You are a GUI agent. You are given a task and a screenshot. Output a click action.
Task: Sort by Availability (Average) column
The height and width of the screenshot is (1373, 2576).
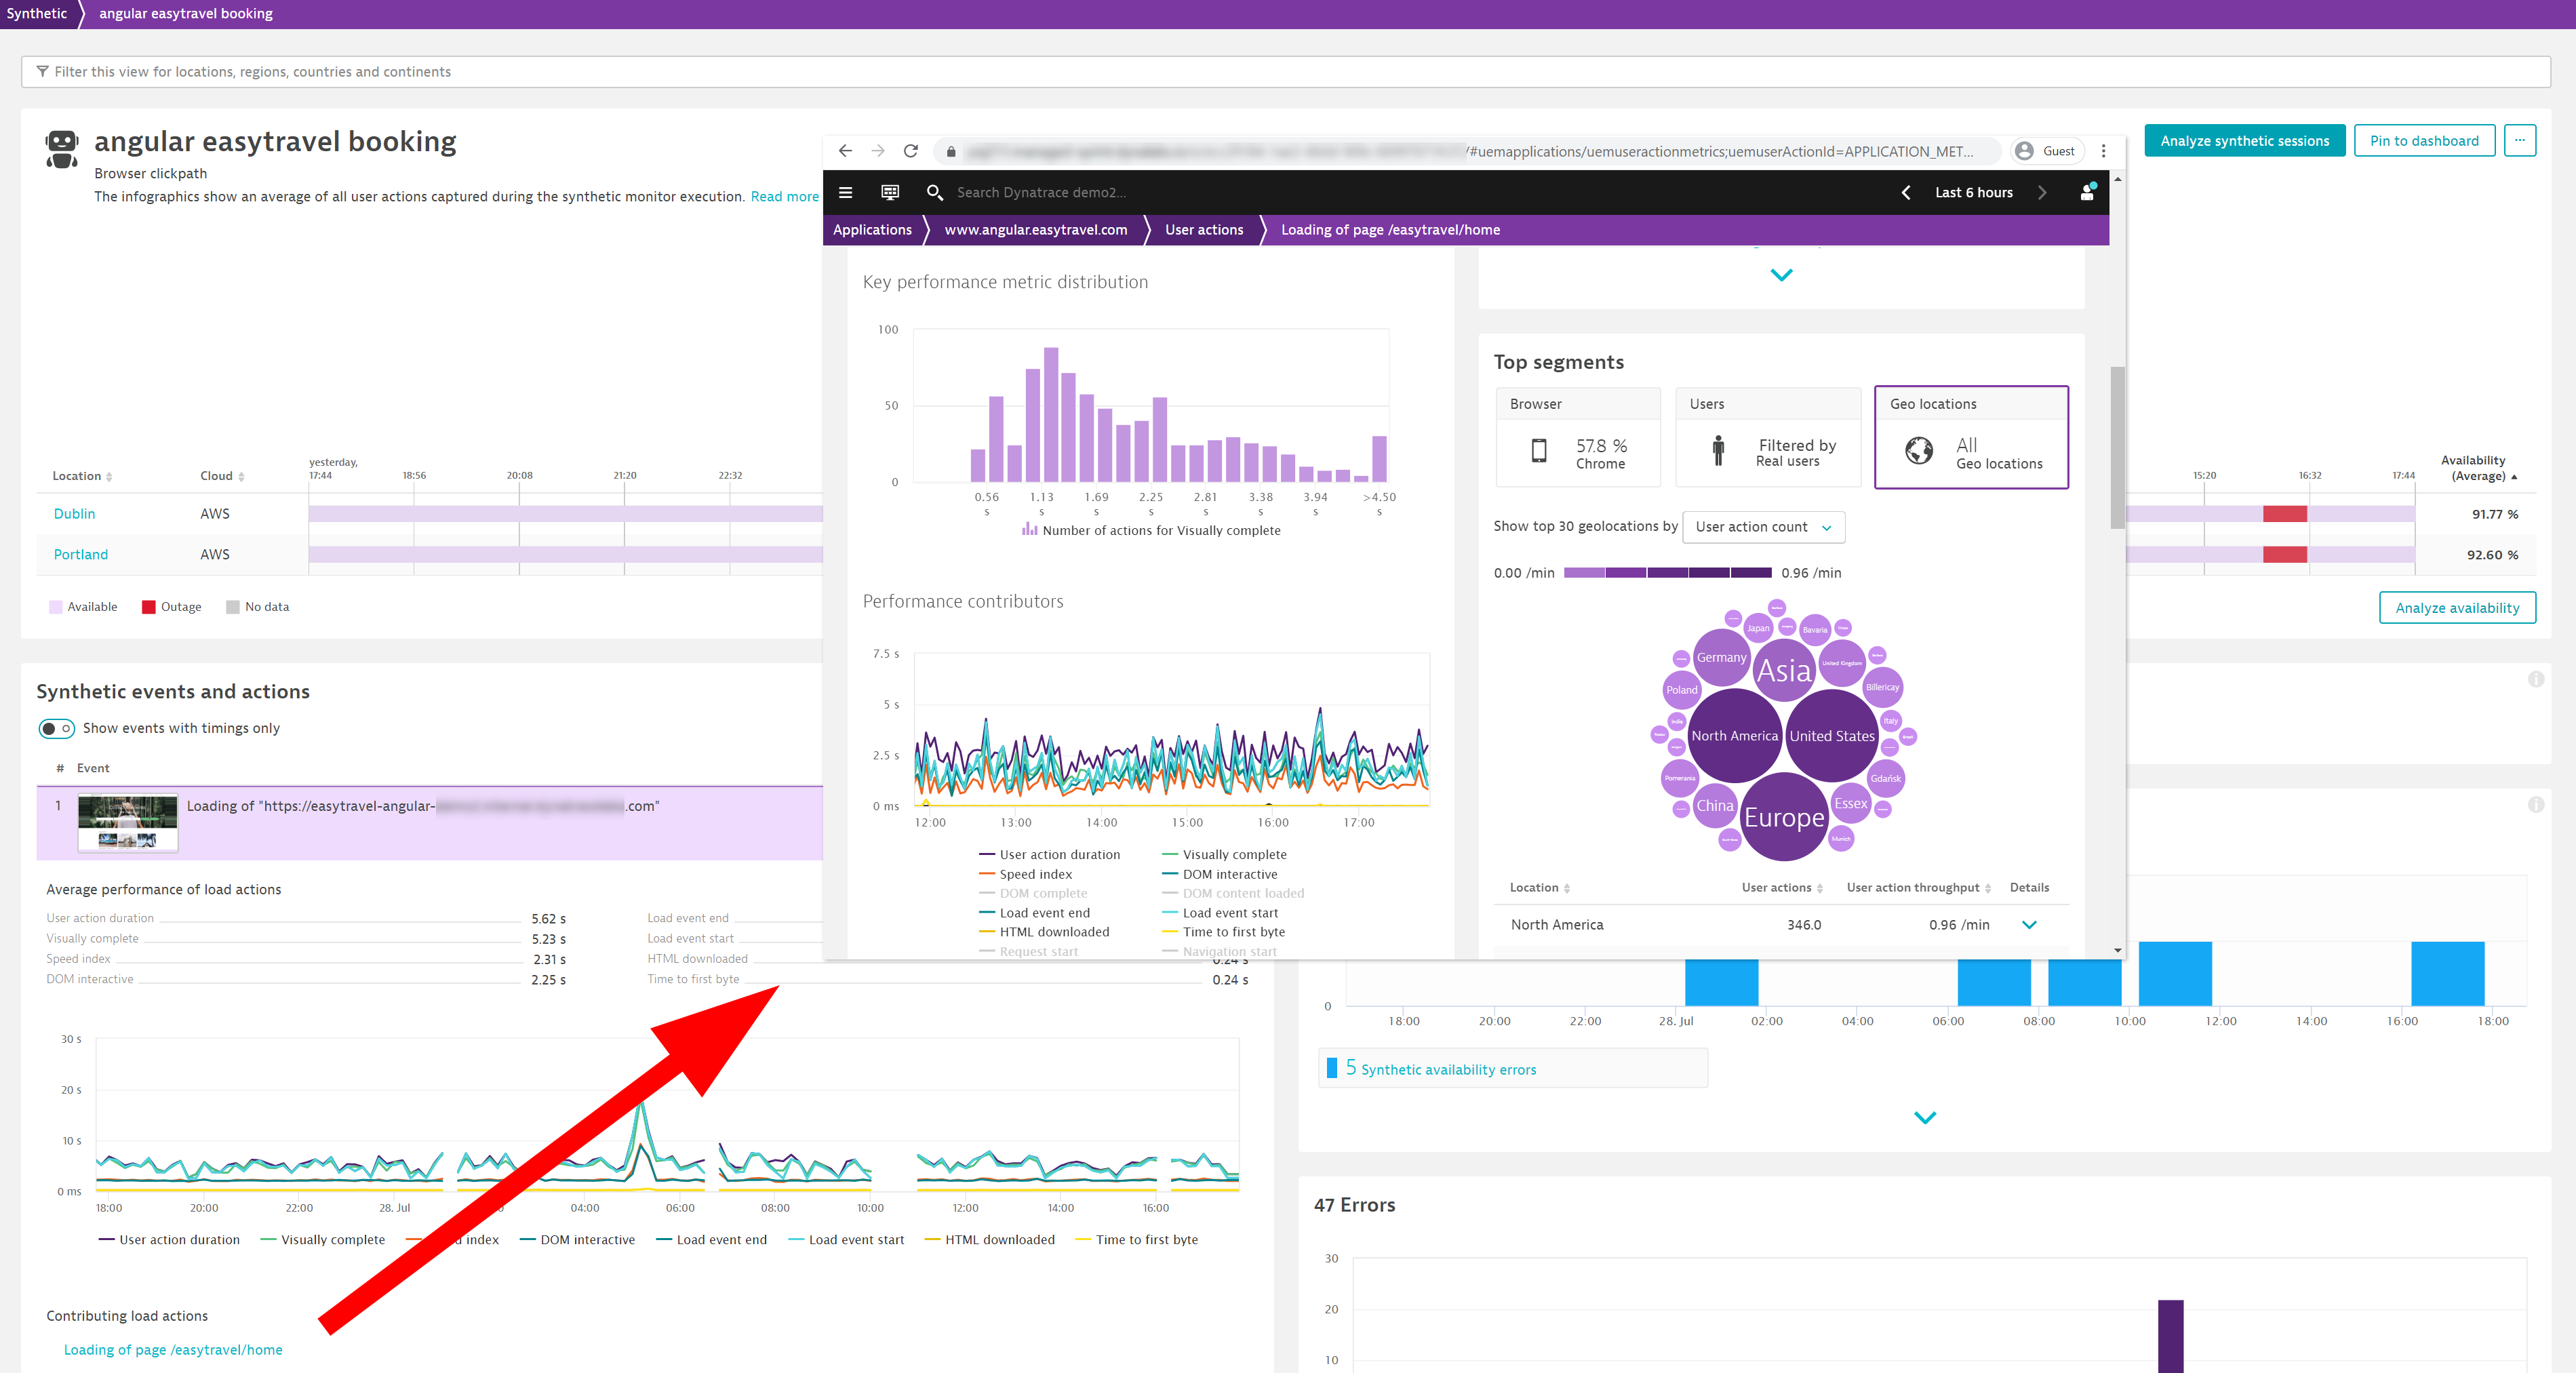2479,468
